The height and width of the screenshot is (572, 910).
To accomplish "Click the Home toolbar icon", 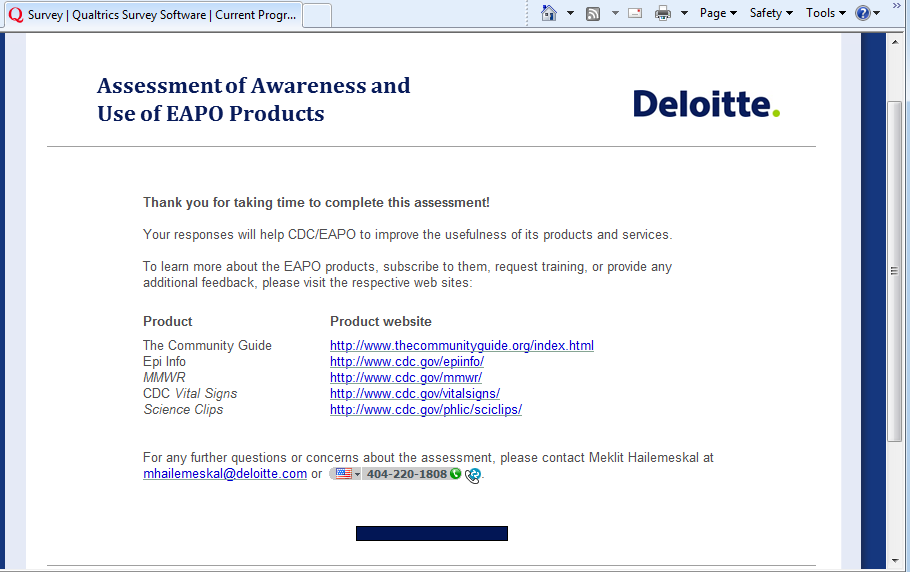I will tap(548, 13).
